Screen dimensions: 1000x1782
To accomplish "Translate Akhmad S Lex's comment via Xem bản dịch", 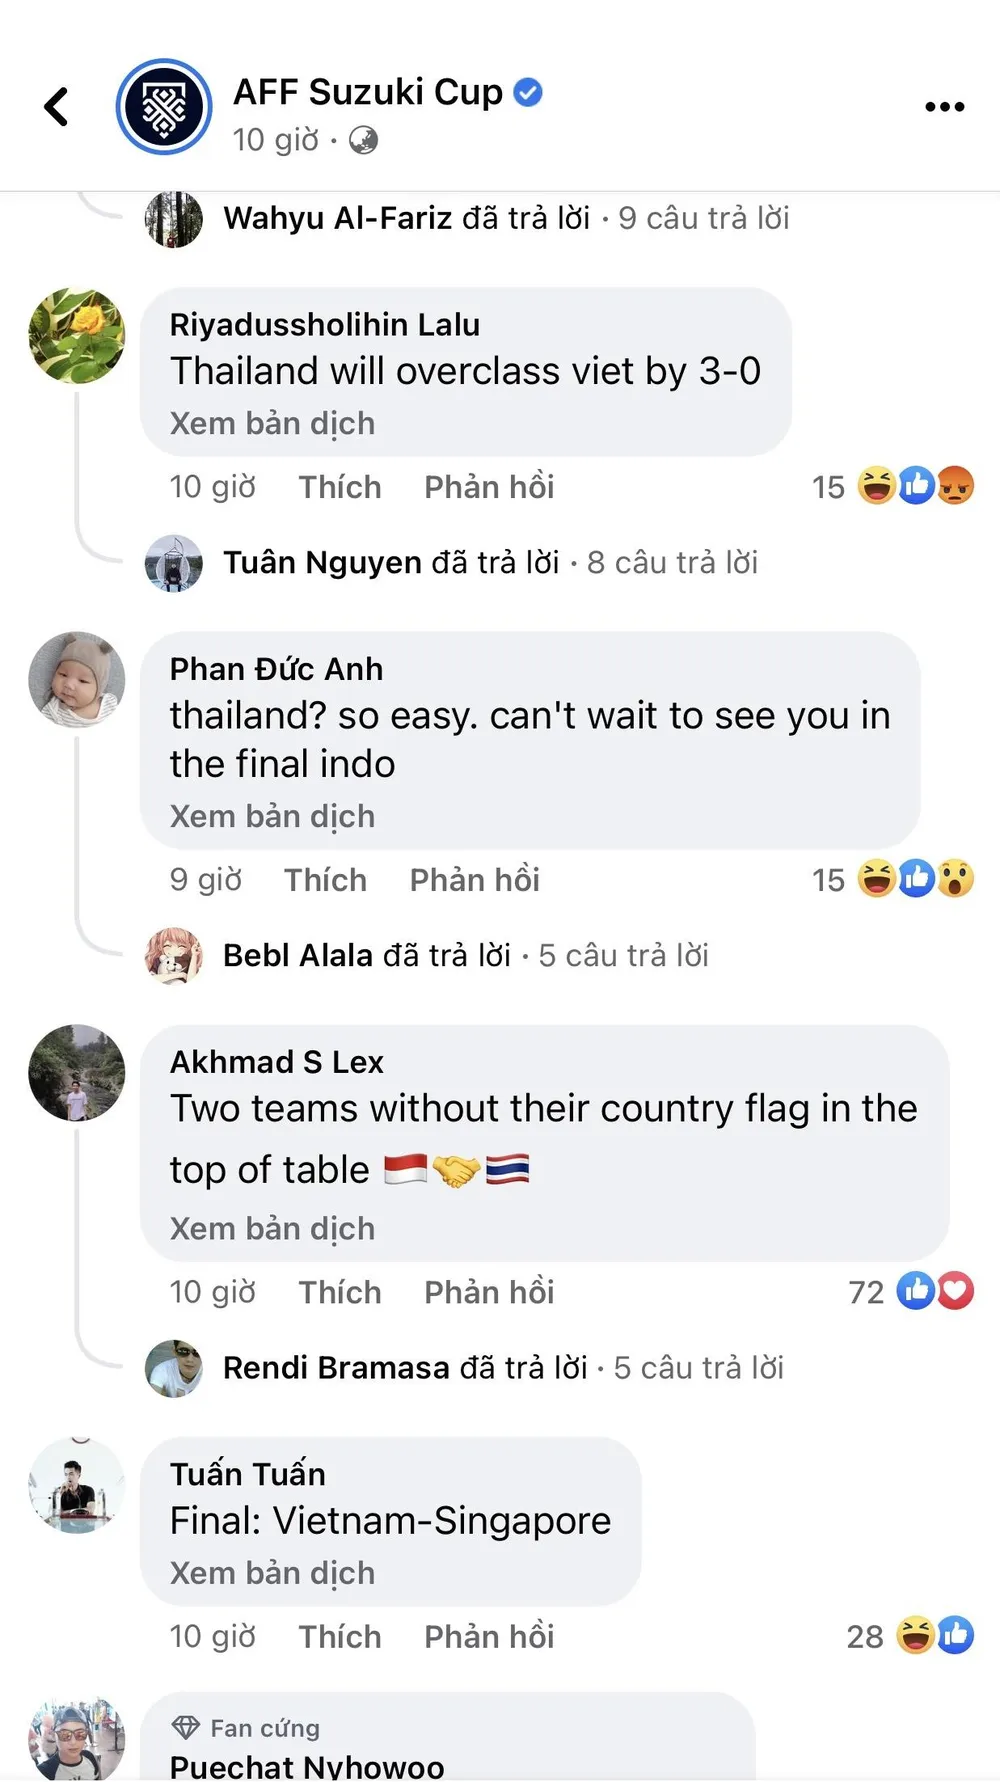I will (272, 1228).
